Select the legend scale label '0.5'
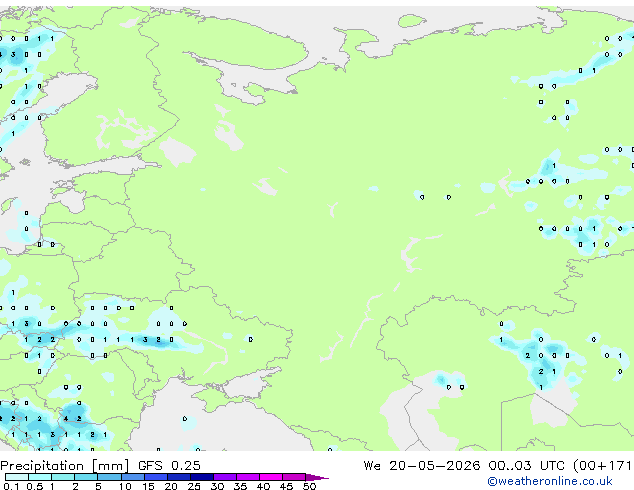Screen dimensions: 634x490 tap(35, 486)
